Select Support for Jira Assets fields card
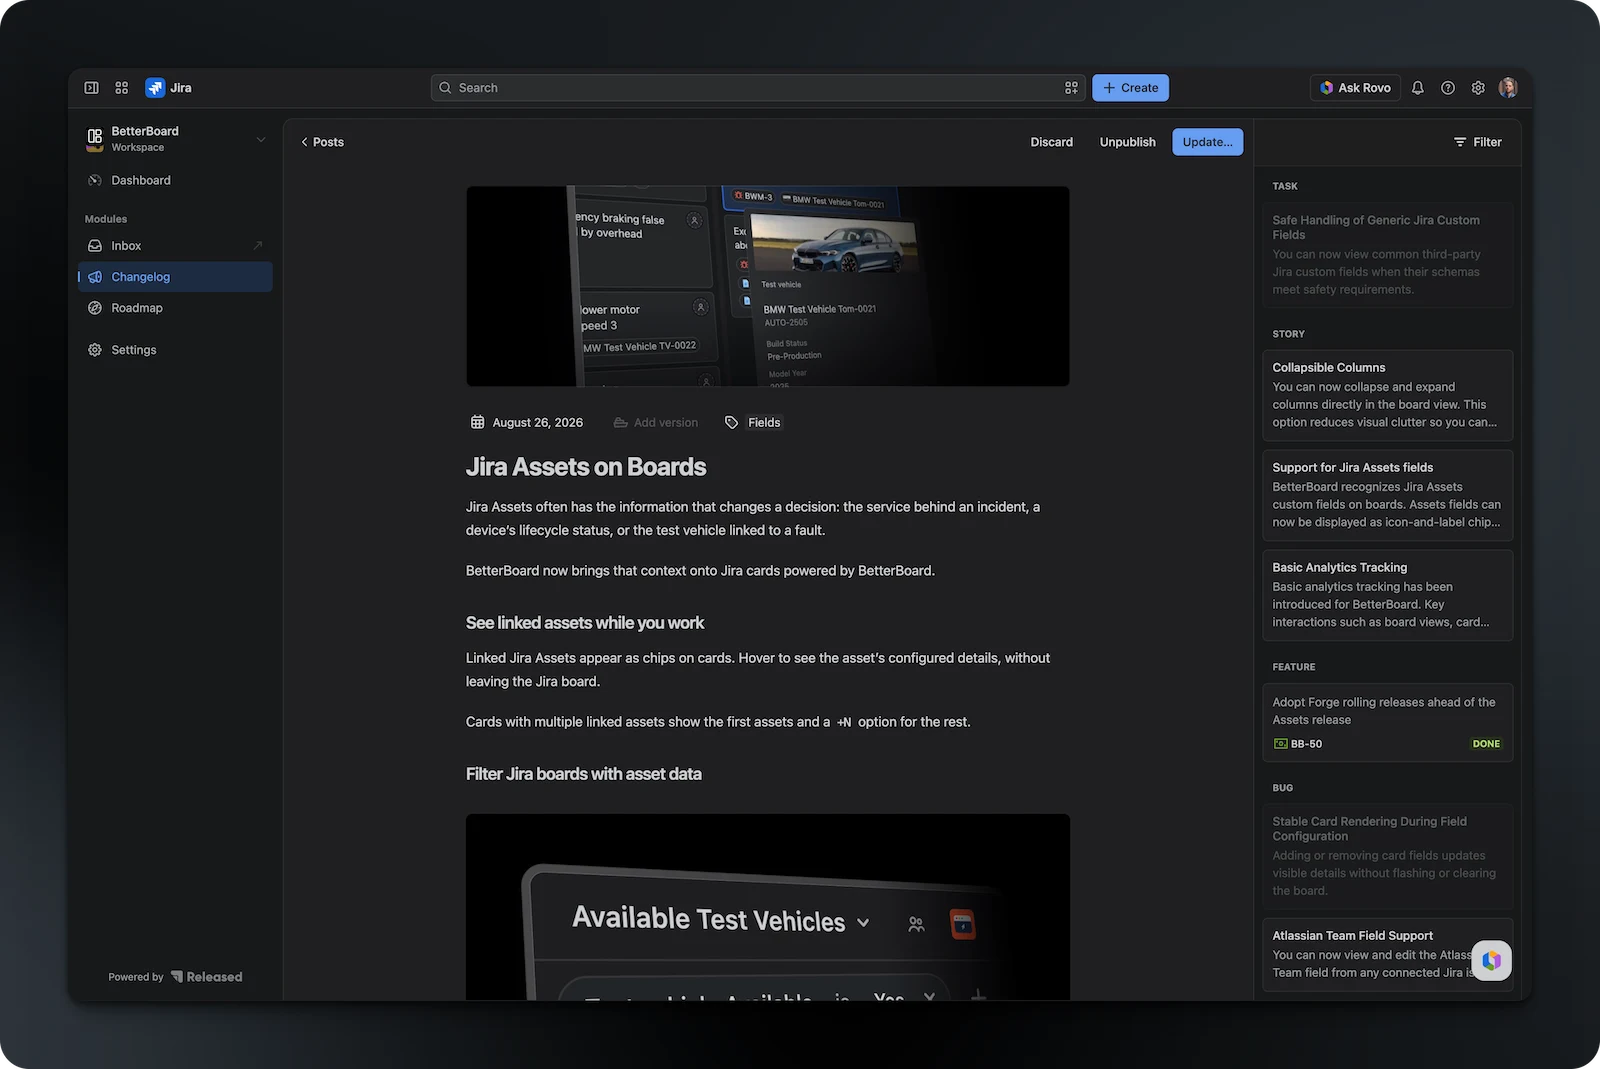This screenshot has width=1600, height=1069. [x=1387, y=495]
